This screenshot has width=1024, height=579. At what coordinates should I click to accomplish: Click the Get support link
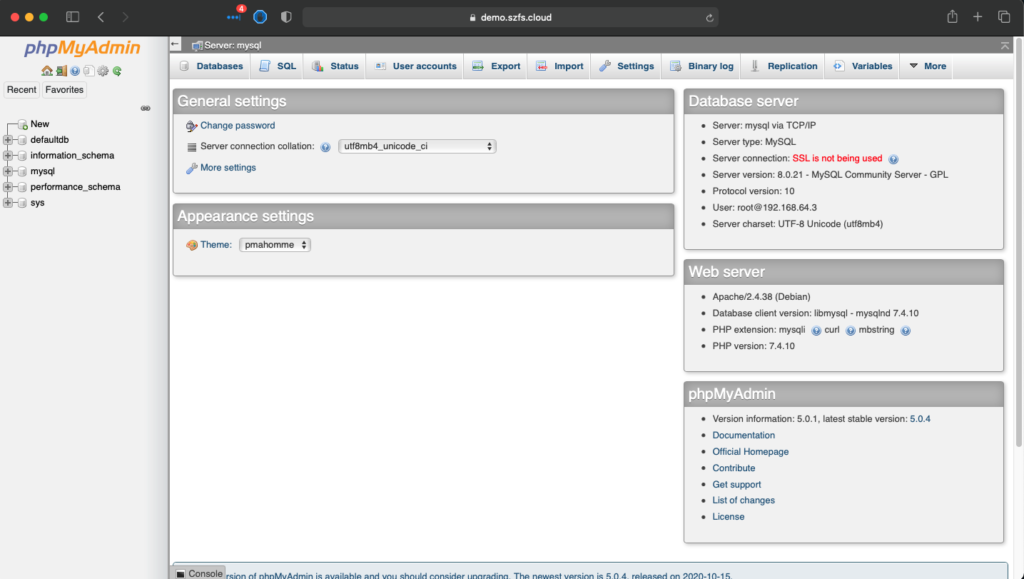737,484
